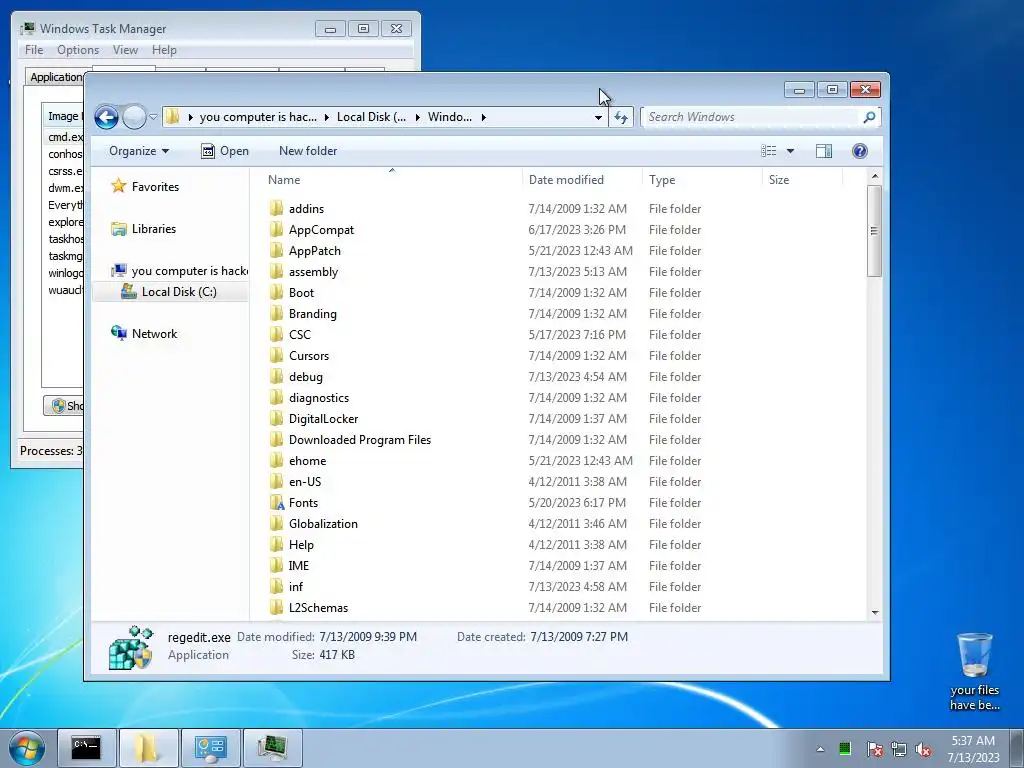Show hidden tray icons arrow
1024x768 pixels.
point(820,749)
